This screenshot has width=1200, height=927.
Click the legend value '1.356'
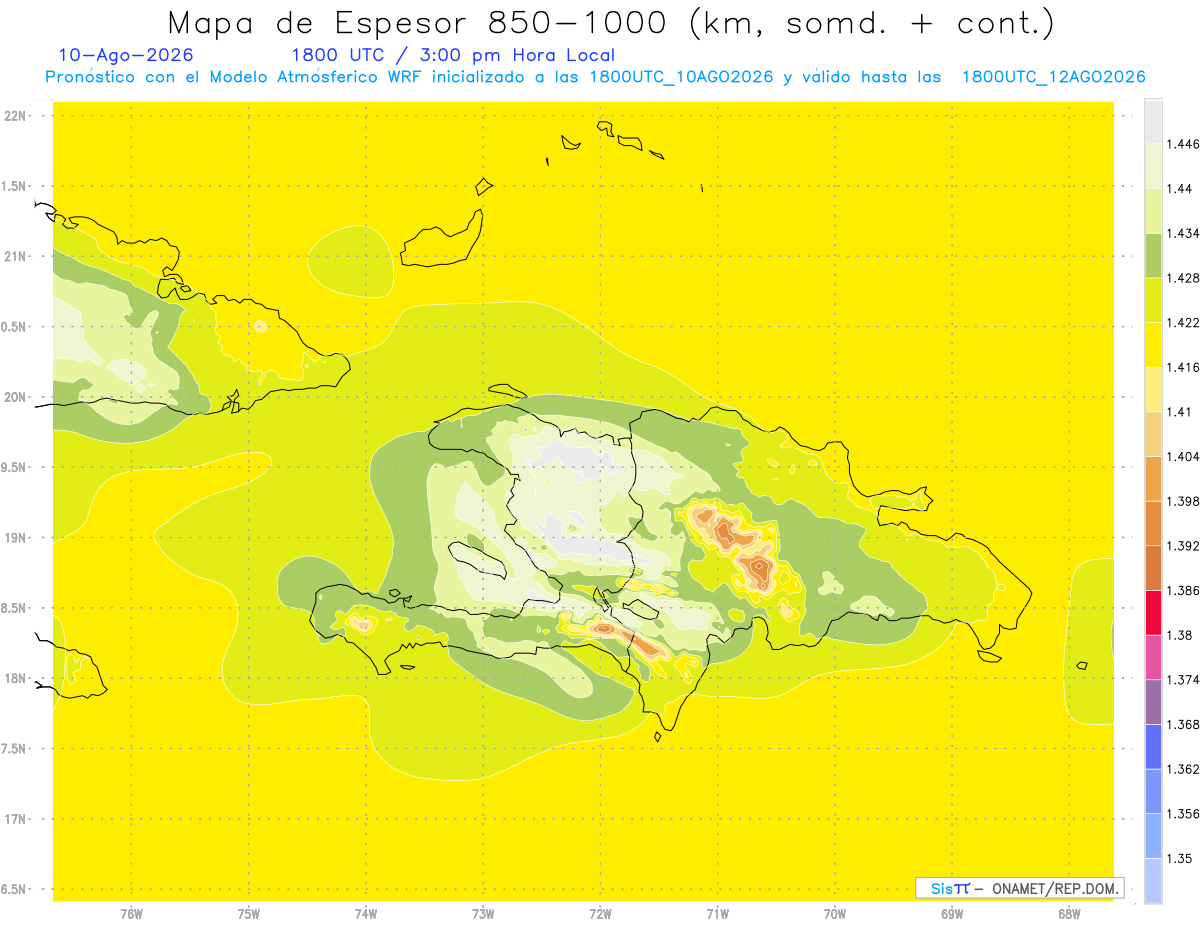[x=1183, y=813]
